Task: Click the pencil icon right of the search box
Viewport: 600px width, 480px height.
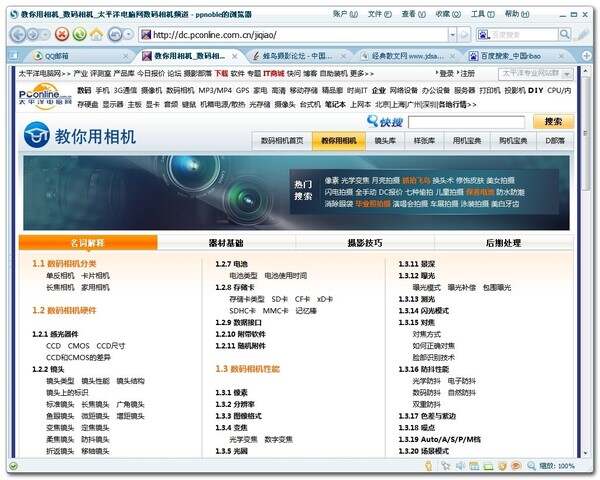Action: (583, 34)
